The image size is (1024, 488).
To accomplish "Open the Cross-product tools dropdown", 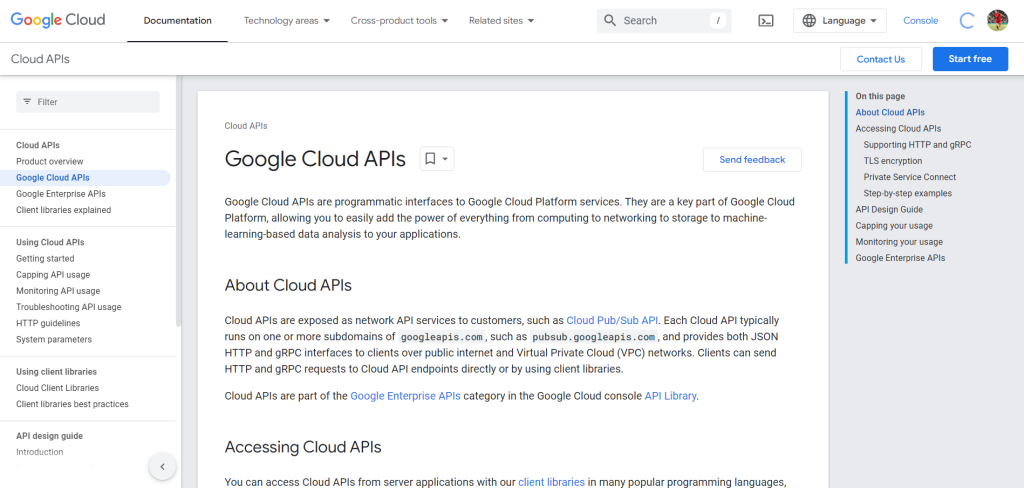I will [x=399, y=21].
